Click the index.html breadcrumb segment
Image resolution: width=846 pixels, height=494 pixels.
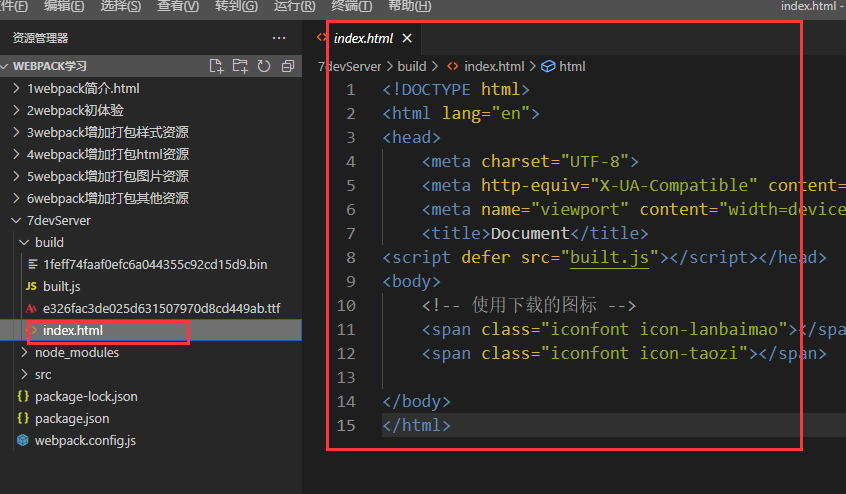click(x=494, y=66)
